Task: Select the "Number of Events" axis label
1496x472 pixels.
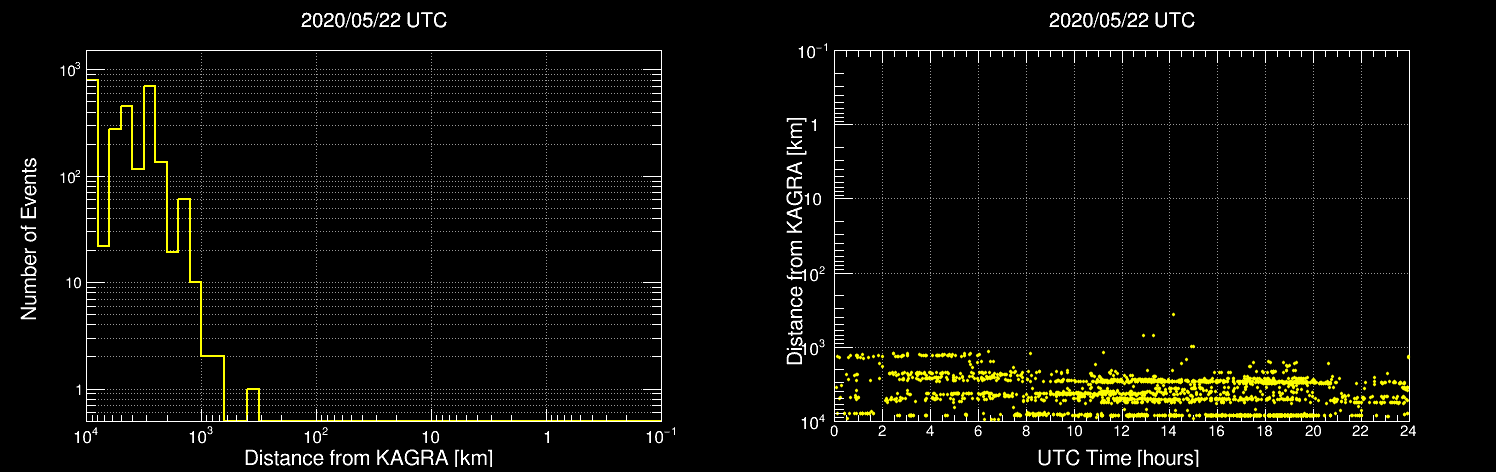Action: point(29,237)
